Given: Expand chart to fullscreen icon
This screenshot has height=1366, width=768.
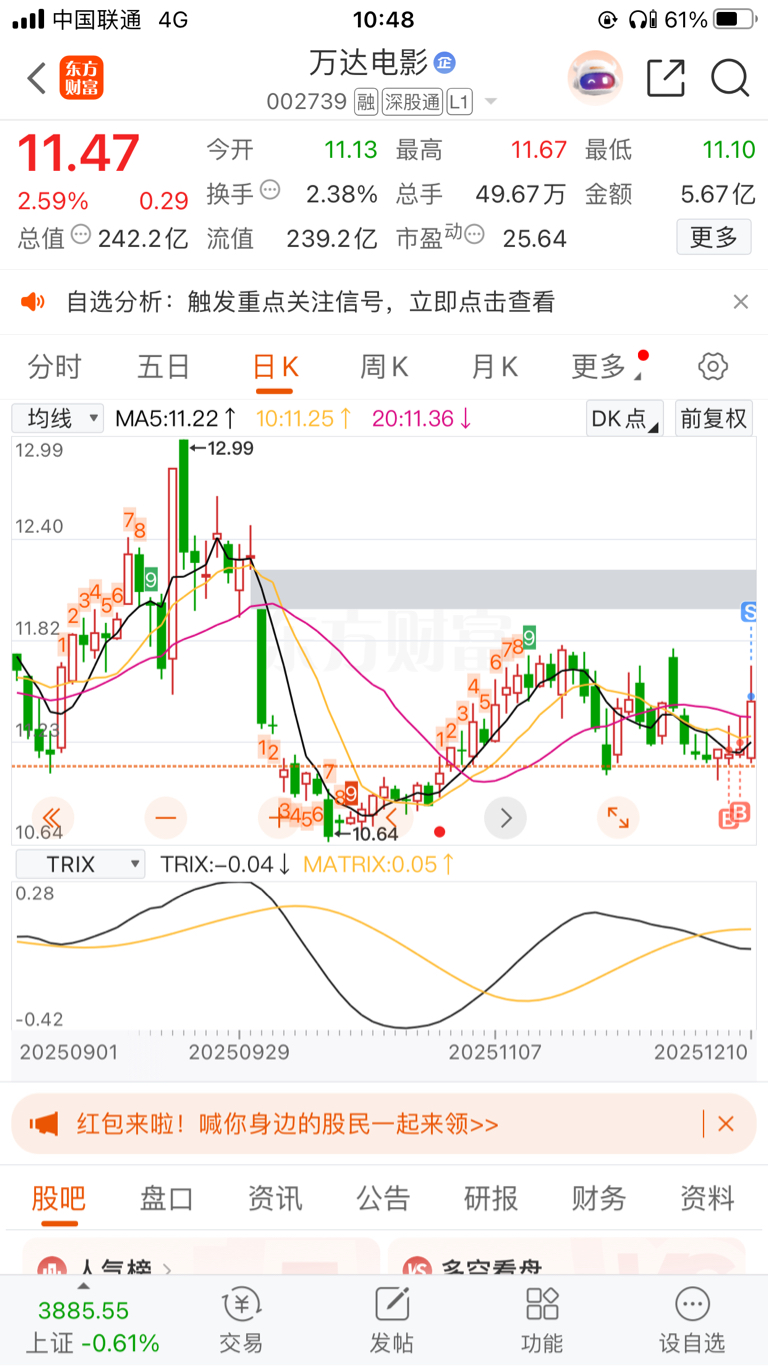Looking at the screenshot, I should (618, 818).
